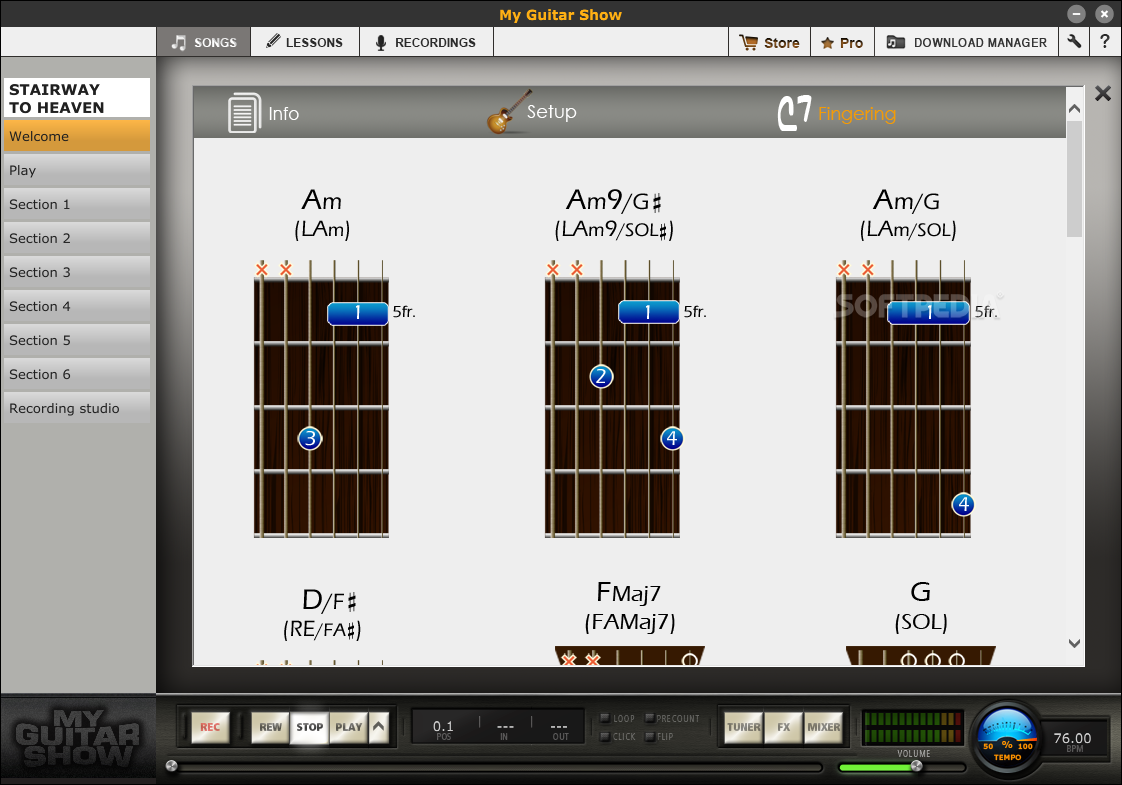The width and height of the screenshot is (1122, 785).
Task: Click finger 4 dot on Am/G chord
Action: tap(963, 504)
